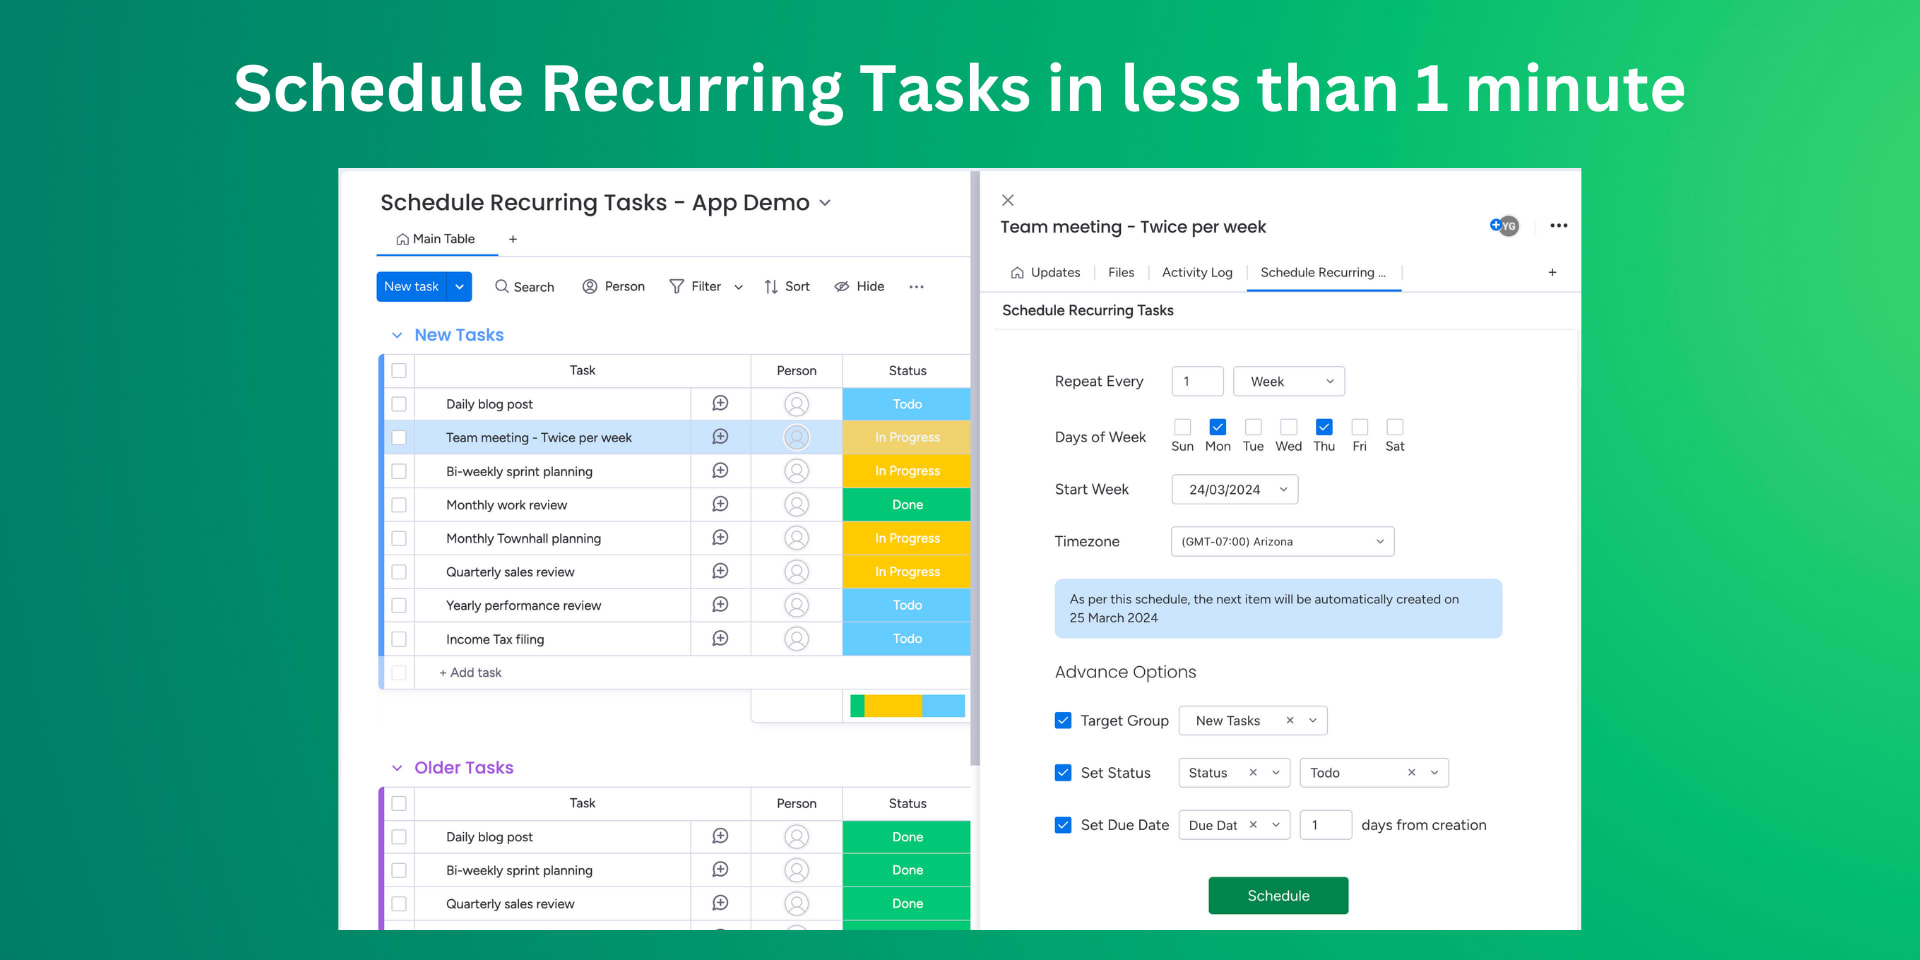Toggle the Sun day checkbox
The image size is (1920, 960).
[1182, 427]
